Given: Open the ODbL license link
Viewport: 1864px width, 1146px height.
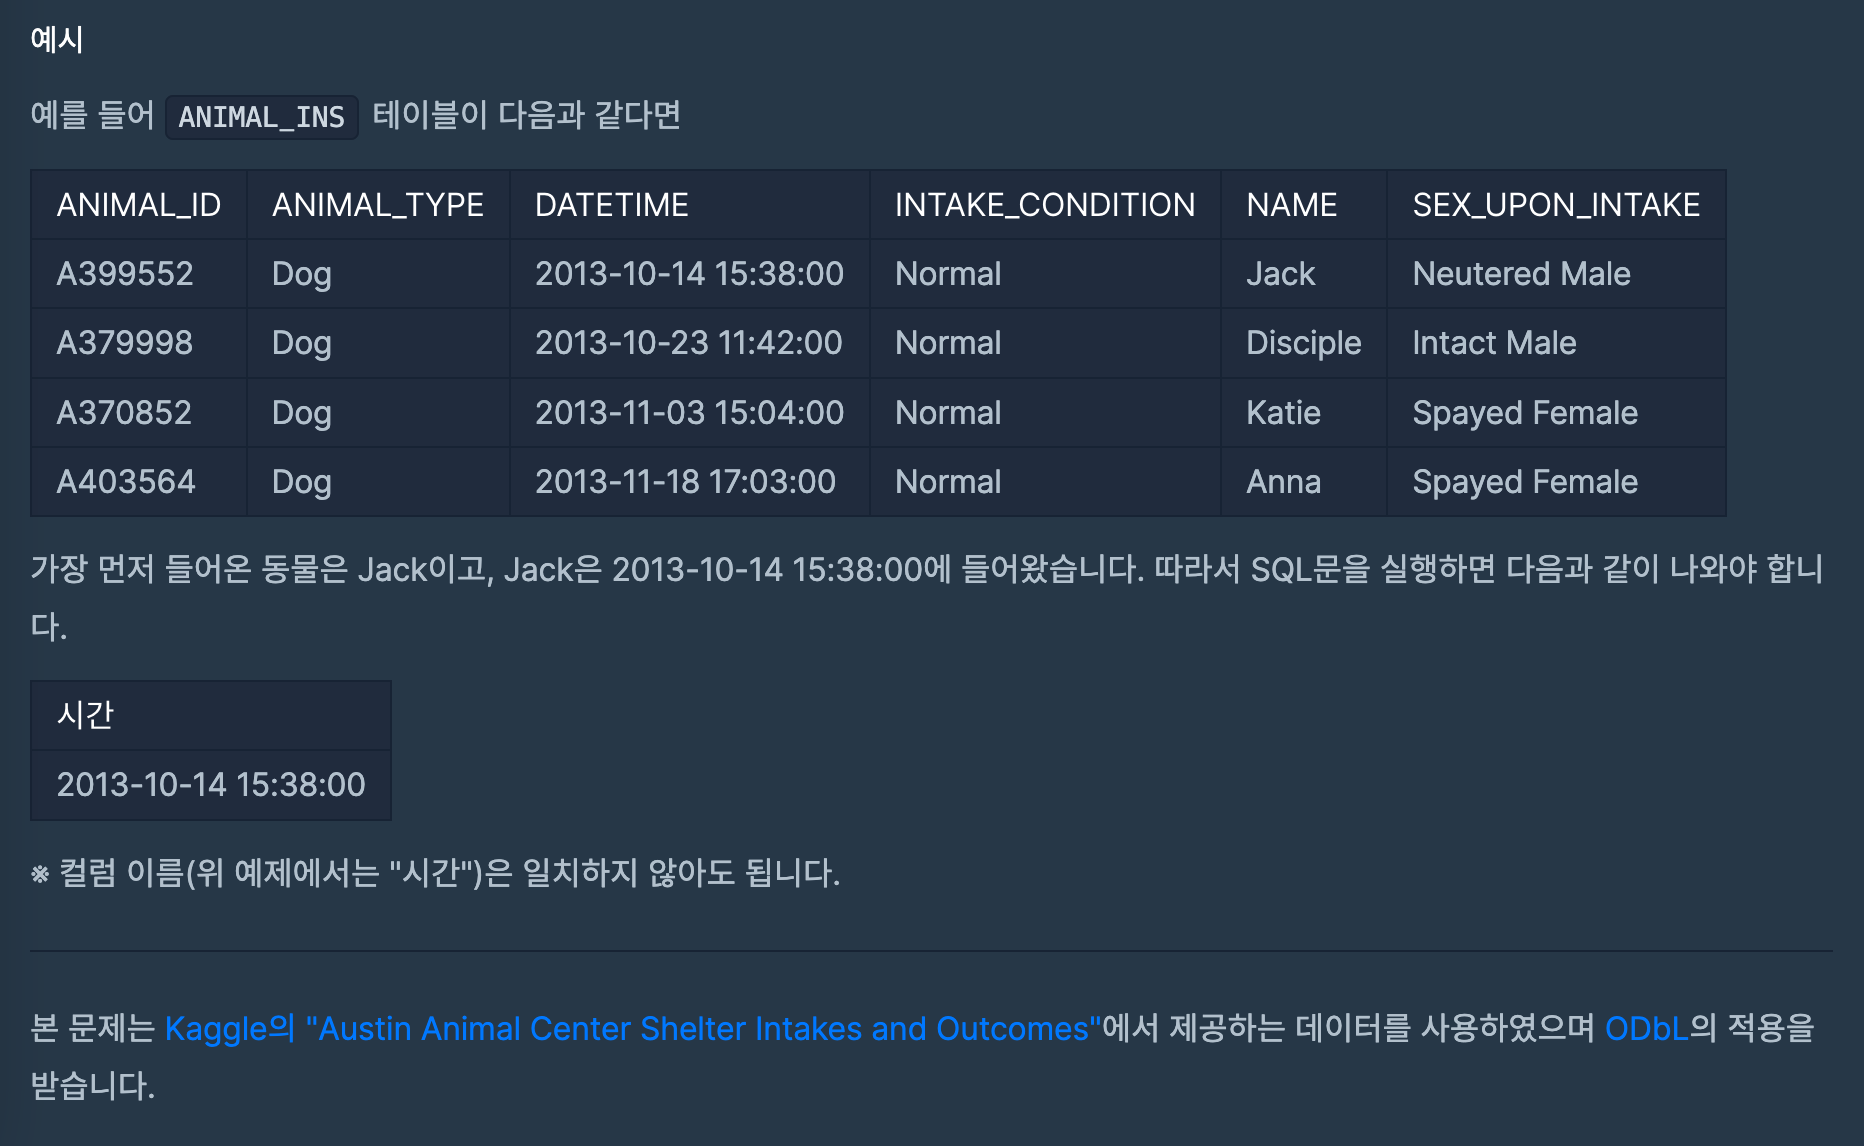Looking at the screenshot, I should 1646,1028.
